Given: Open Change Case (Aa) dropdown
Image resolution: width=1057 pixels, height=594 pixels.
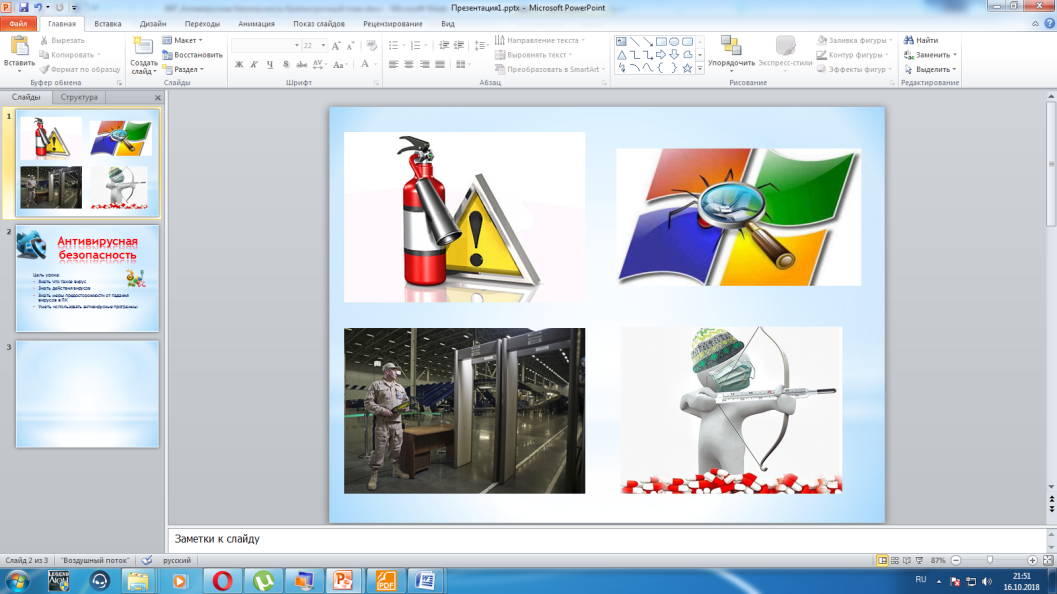Looking at the screenshot, I should pos(340,65).
